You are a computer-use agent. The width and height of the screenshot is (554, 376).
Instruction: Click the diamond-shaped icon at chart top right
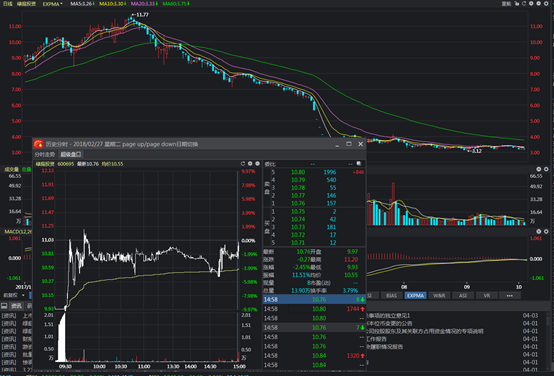click(x=546, y=4)
